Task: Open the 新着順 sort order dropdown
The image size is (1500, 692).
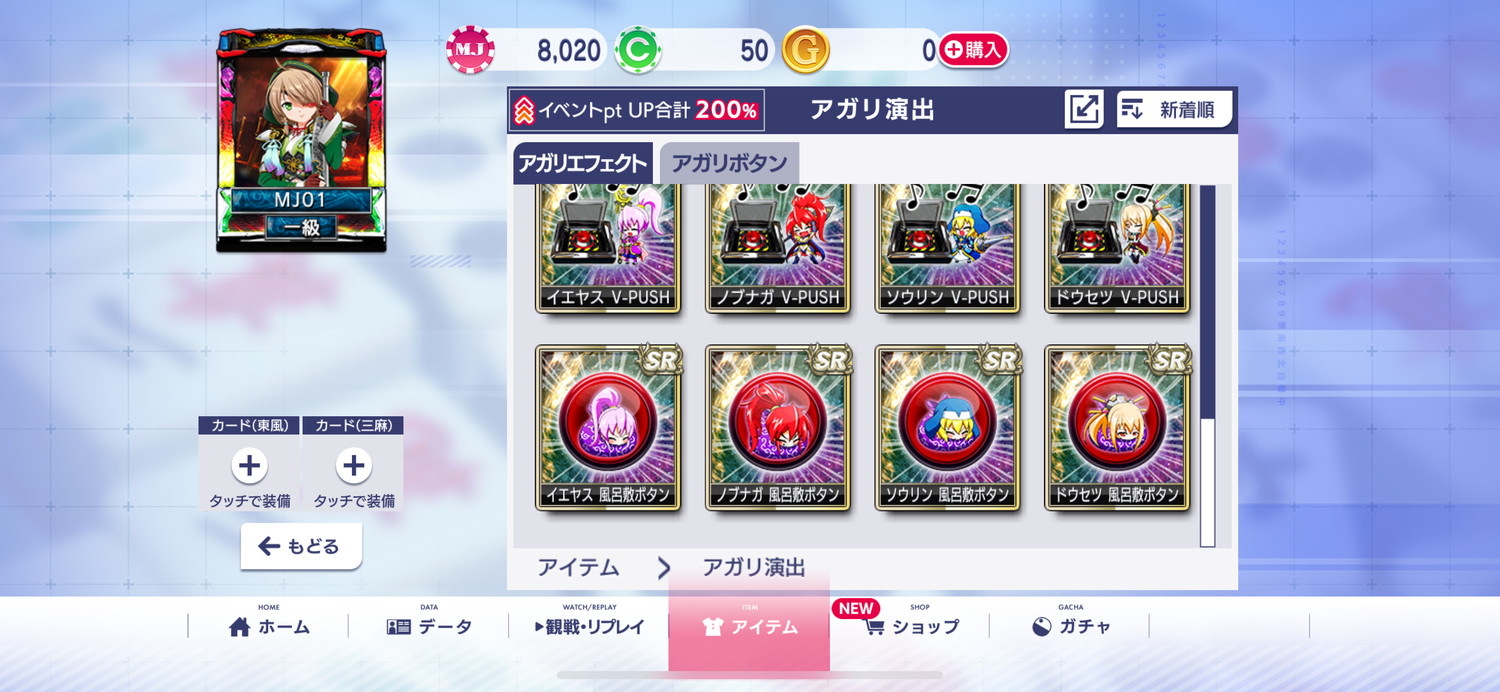Action: pyautogui.click(x=1175, y=110)
